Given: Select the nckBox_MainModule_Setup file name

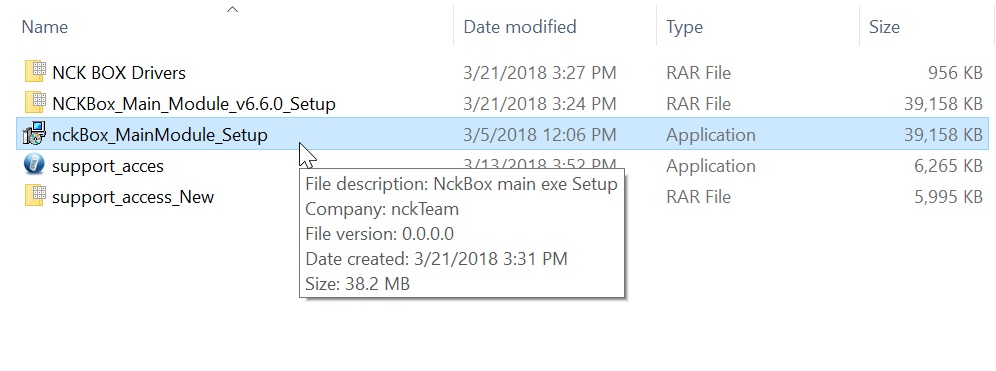Looking at the screenshot, I should 159,135.
